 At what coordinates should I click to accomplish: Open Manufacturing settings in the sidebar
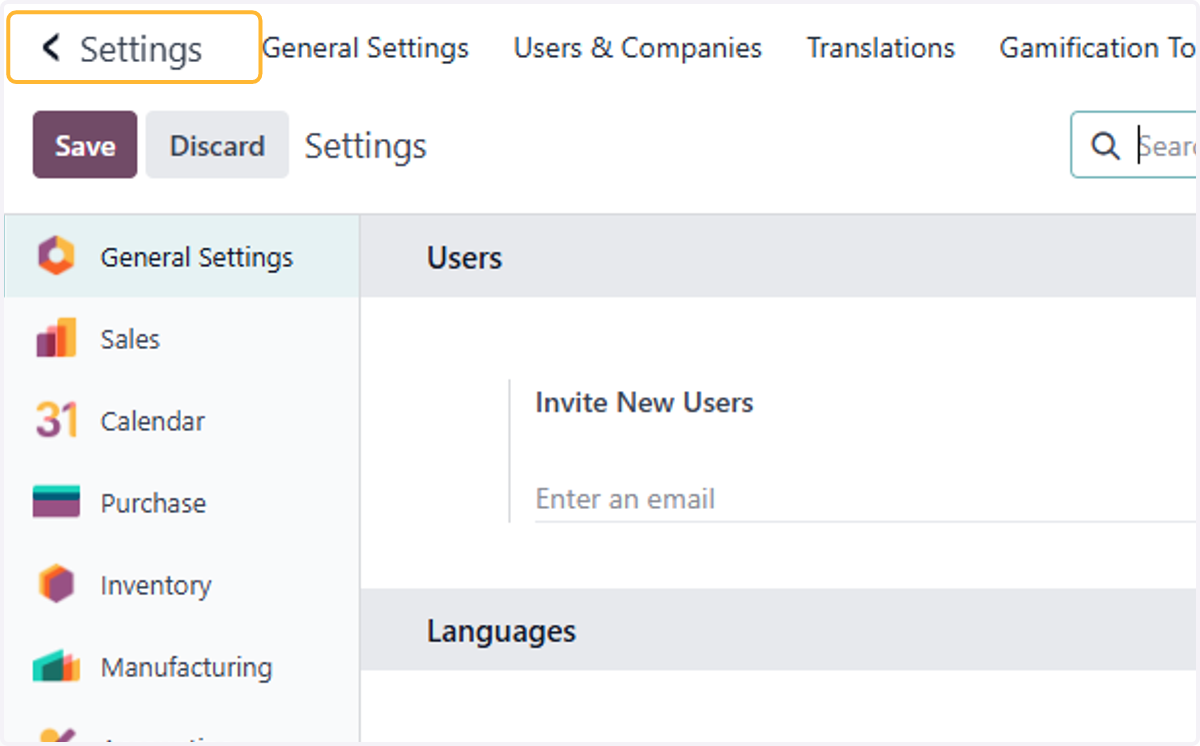pos(181,667)
